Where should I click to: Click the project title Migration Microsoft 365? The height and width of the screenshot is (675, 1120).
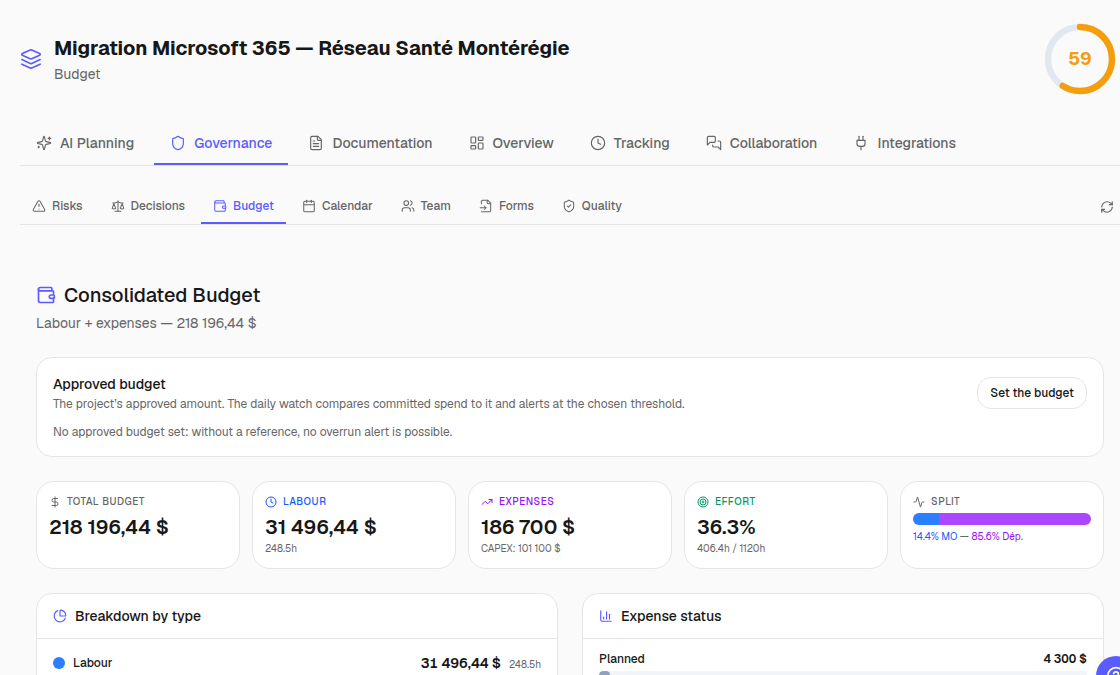pos(311,48)
